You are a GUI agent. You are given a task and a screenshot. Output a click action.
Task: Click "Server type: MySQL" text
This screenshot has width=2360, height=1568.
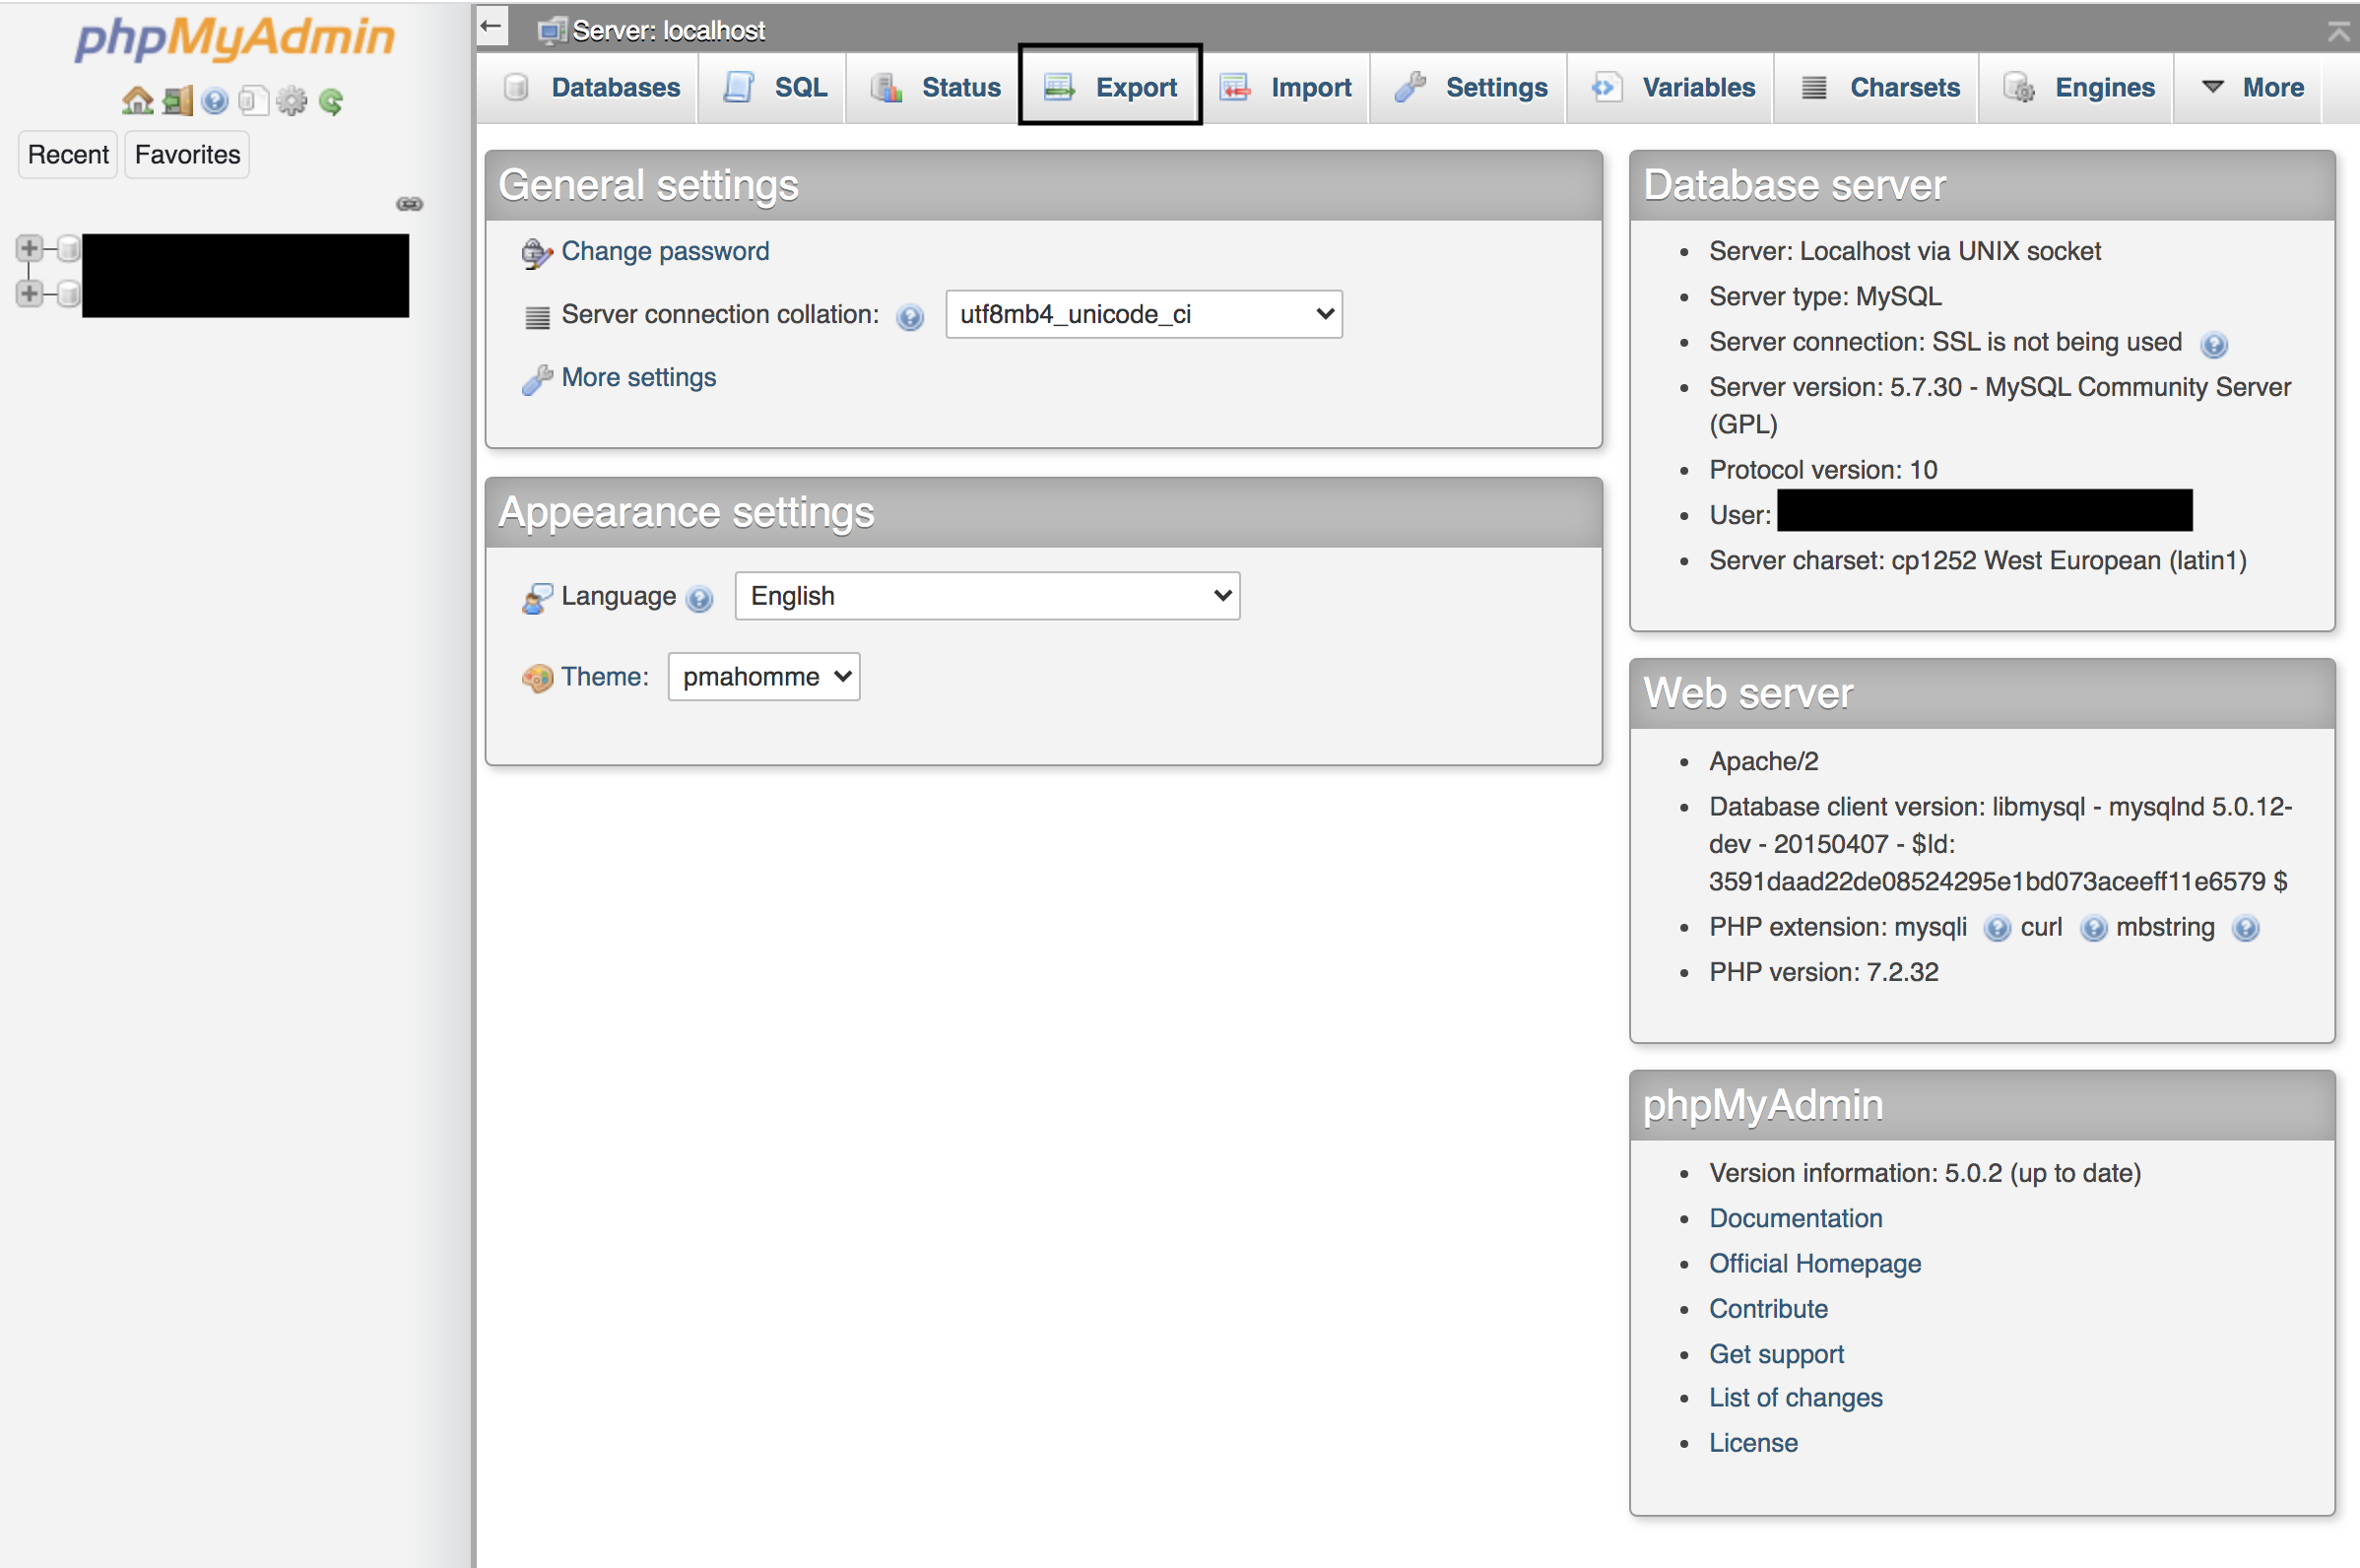(x=1825, y=297)
